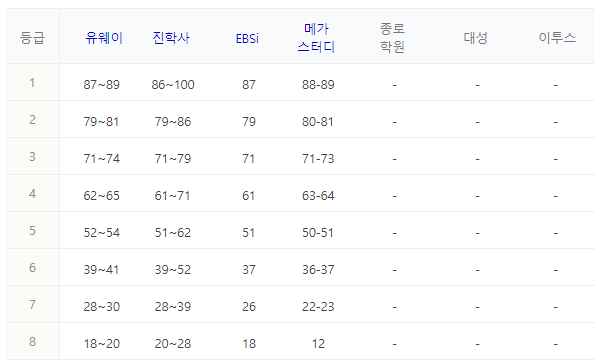Viewport: 595px width, 360px height.
Task: Click the grade 4 row label
Action: tap(32, 194)
